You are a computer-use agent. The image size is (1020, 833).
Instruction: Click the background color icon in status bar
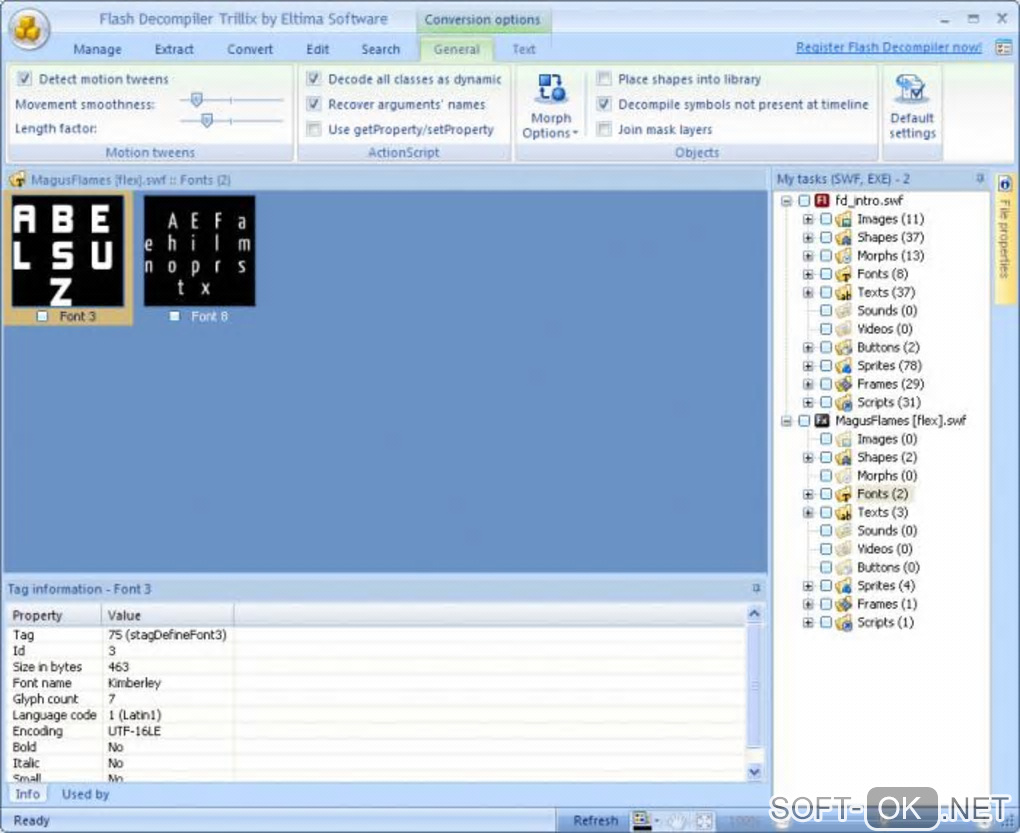tap(644, 821)
